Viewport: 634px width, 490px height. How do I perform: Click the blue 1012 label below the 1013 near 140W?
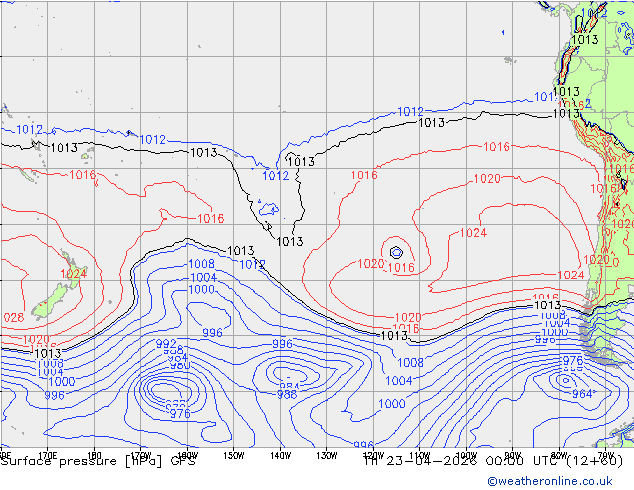[276, 175]
